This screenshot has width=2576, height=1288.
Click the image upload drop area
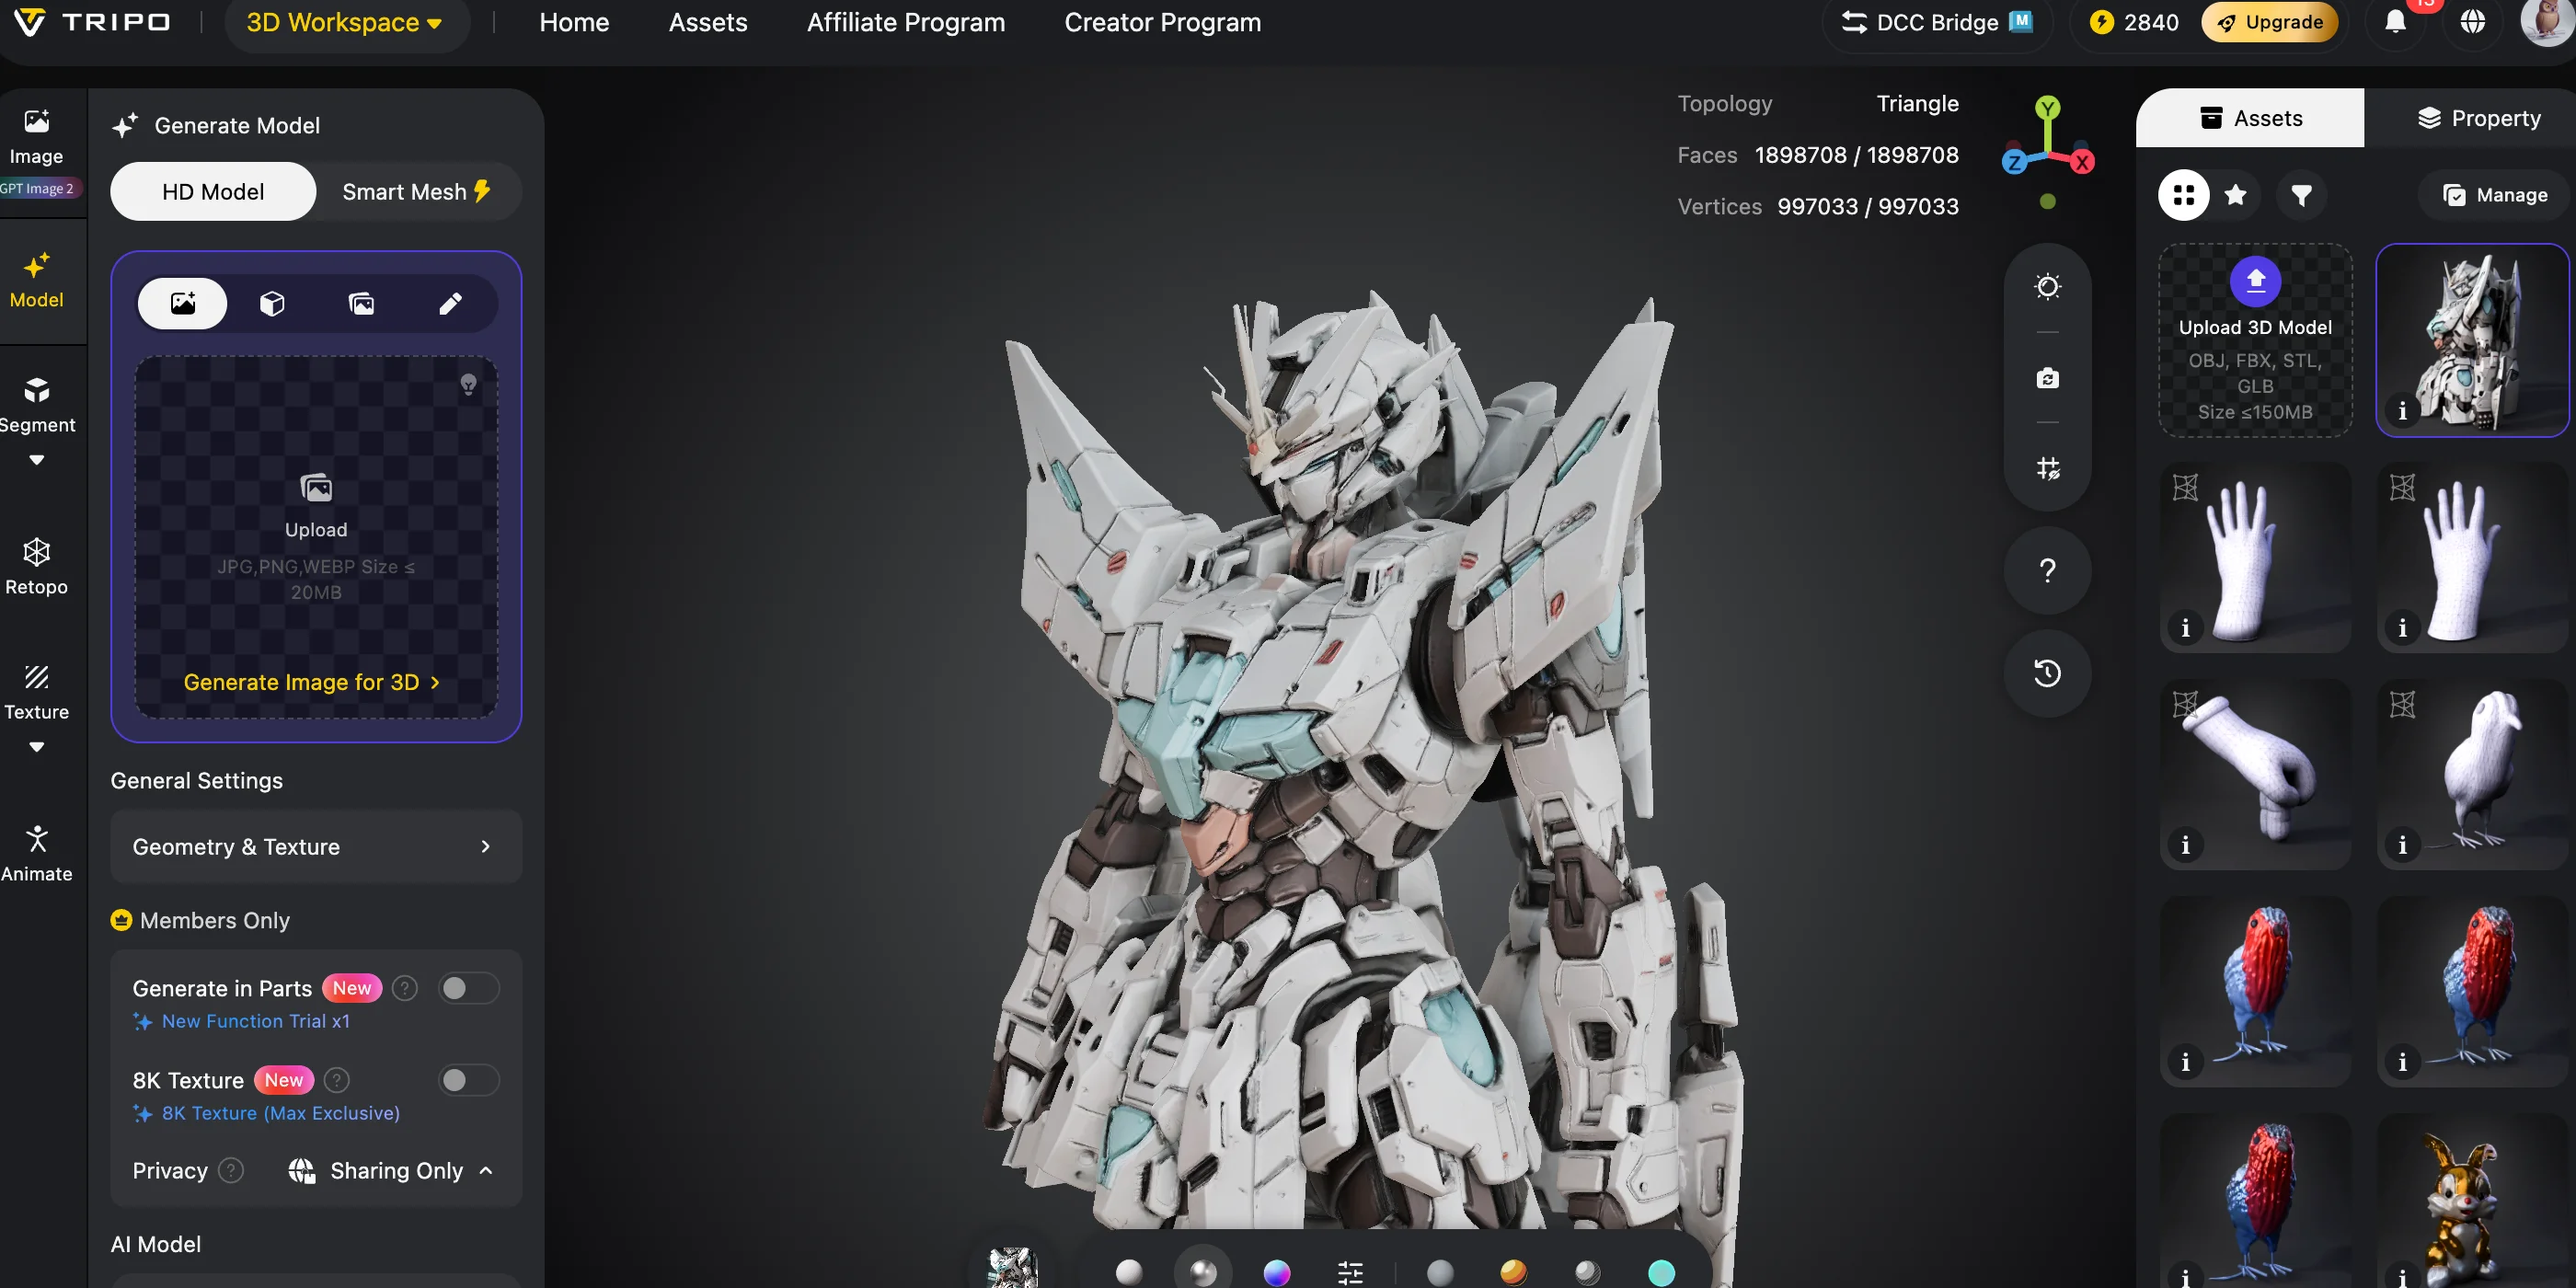pyautogui.click(x=316, y=538)
